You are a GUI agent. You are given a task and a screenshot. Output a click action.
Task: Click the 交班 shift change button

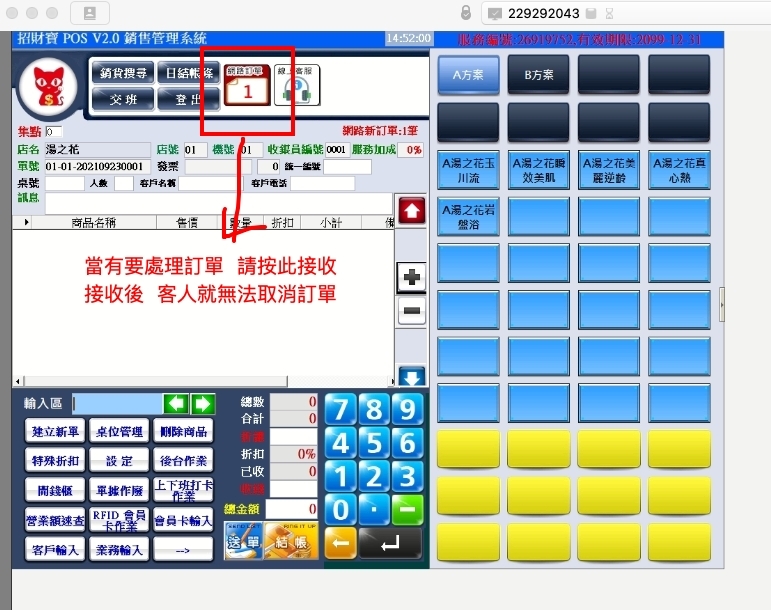[x=123, y=100]
